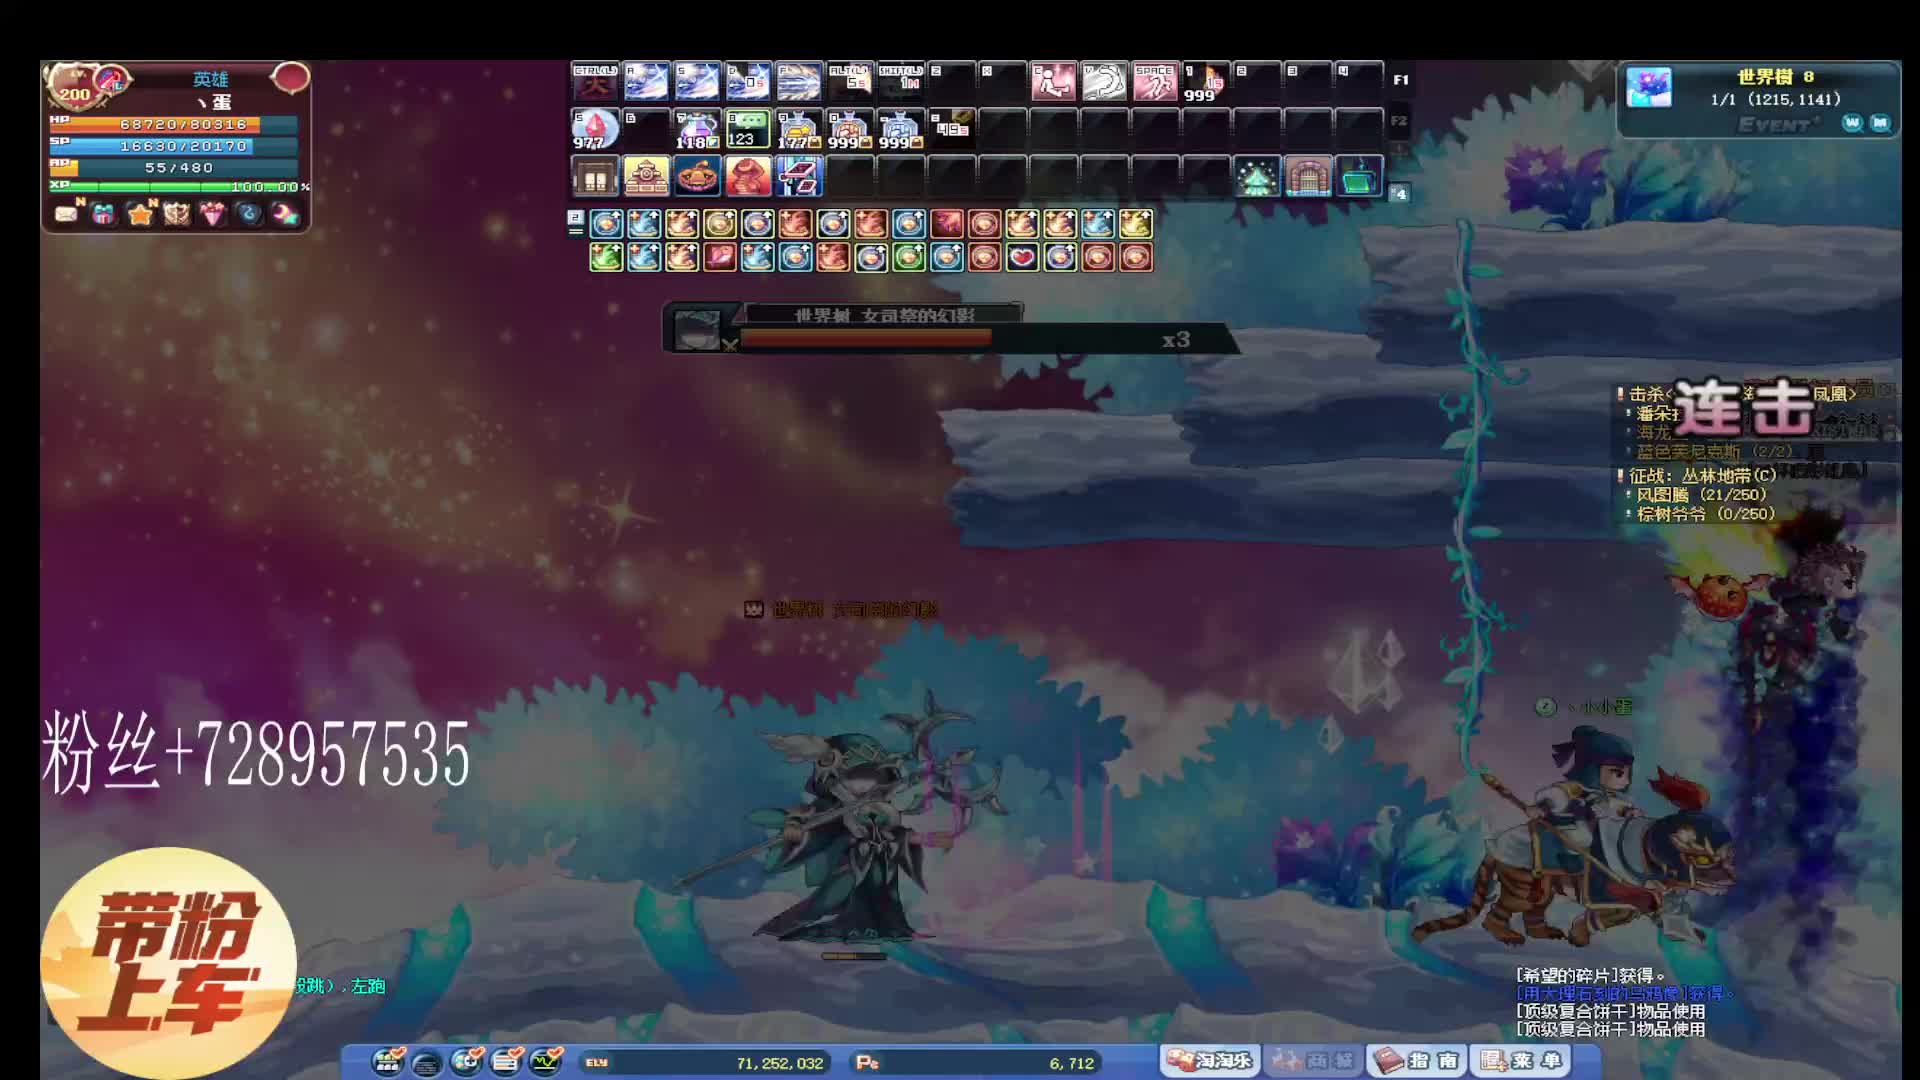Open the mail envelope icon
Image resolution: width=1920 pixels, height=1080 pixels.
pos(66,214)
